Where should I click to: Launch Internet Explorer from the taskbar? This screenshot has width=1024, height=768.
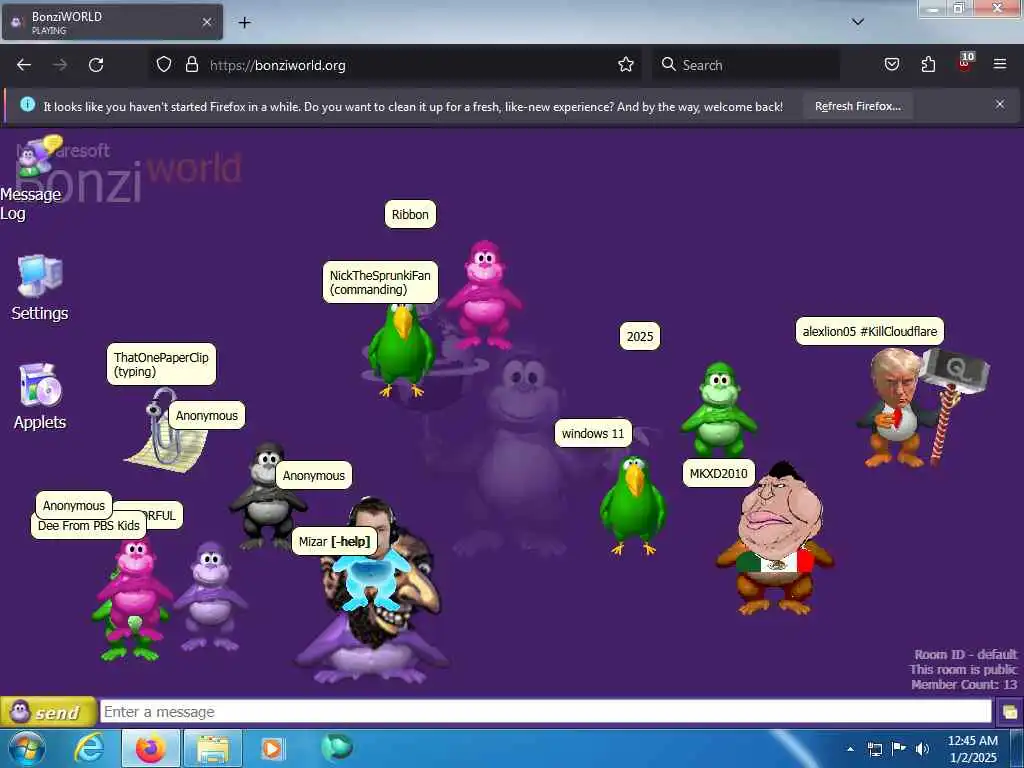point(89,748)
